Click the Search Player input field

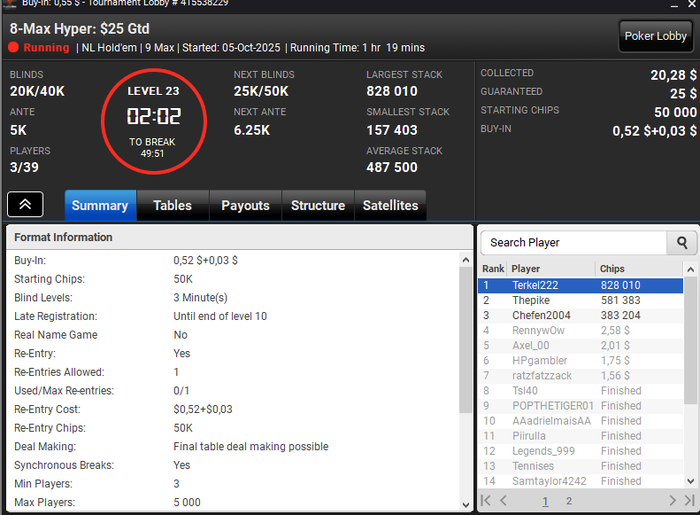pyautogui.click(x=574, y=243)
